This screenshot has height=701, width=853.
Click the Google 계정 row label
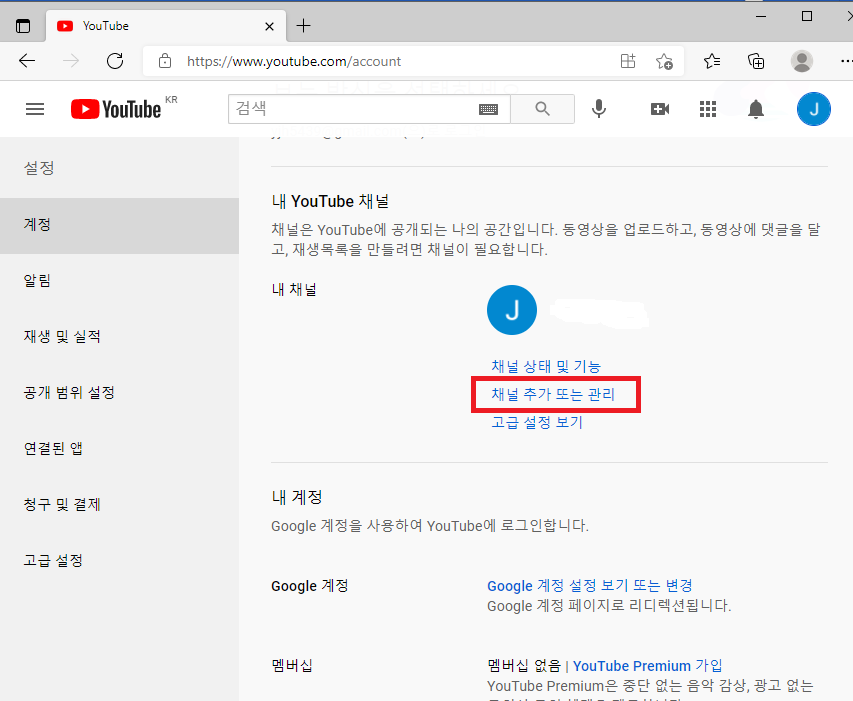pyautogui.click(x=310, y=586)
